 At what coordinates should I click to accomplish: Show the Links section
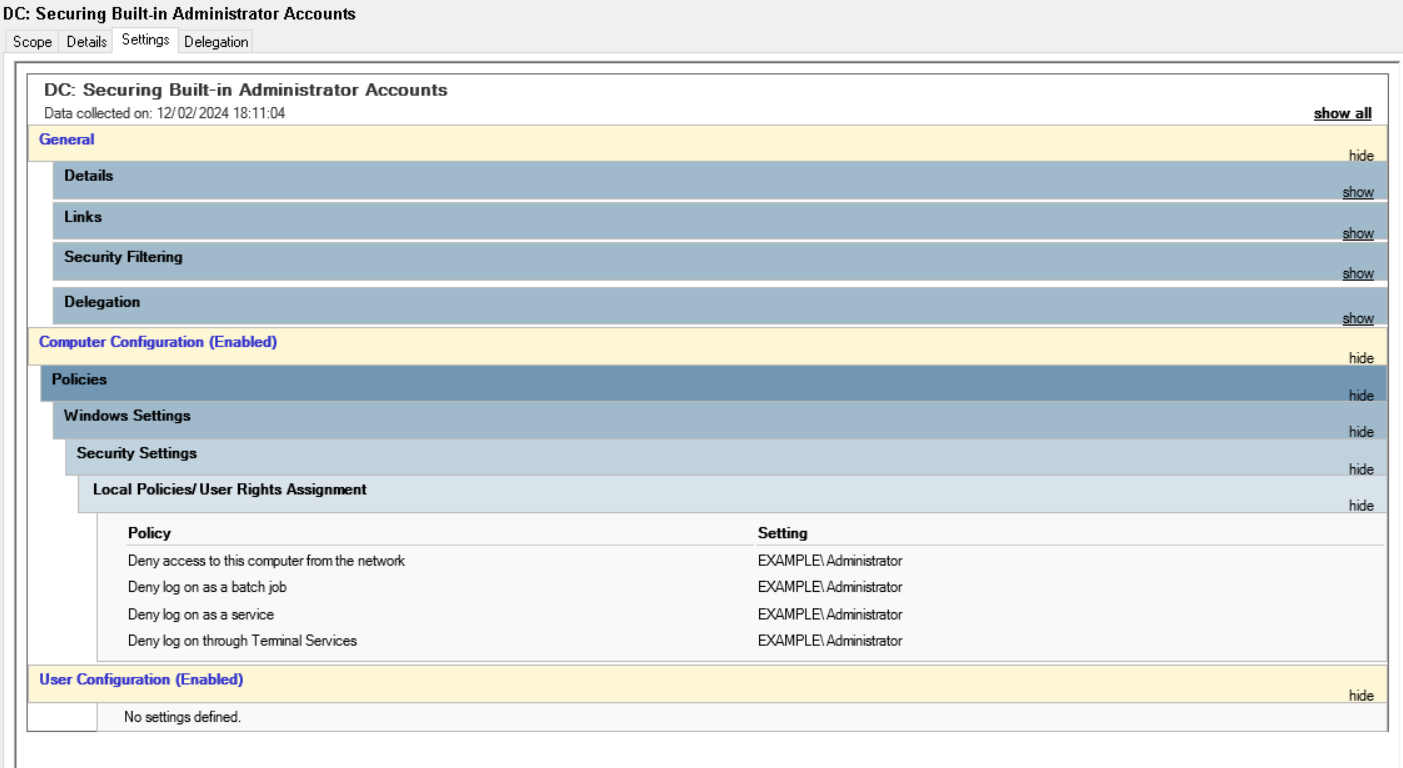1357,234
